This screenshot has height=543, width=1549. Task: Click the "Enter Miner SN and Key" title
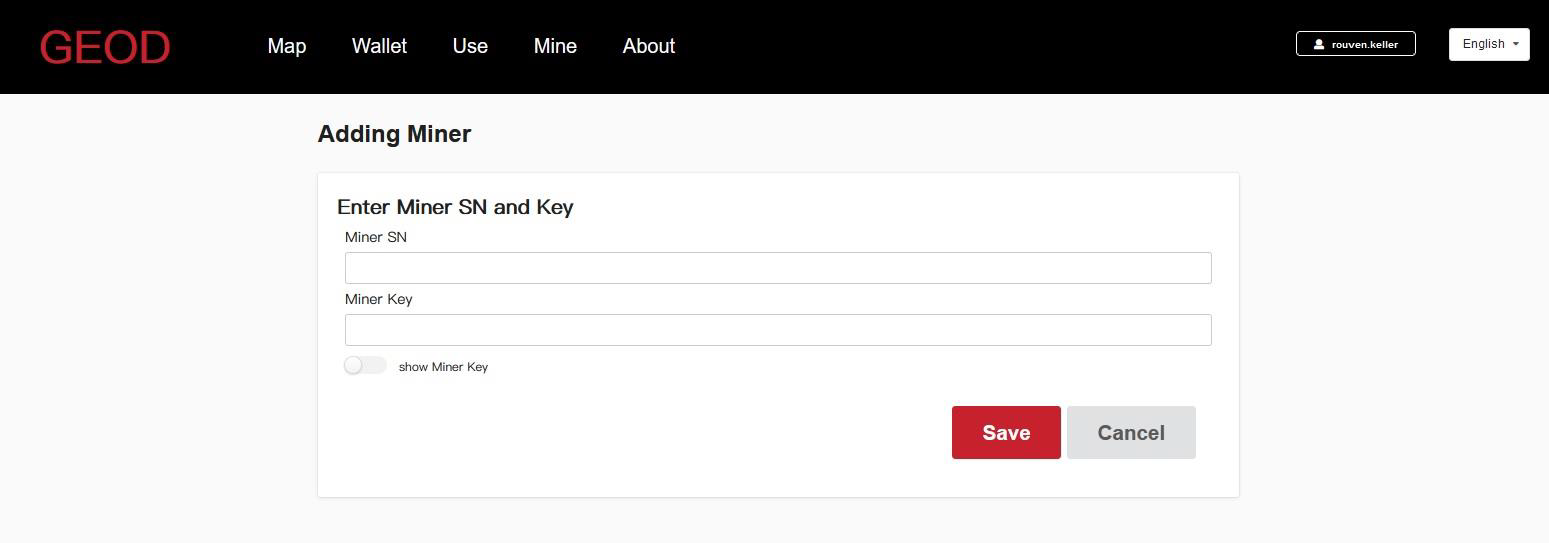(x=455, y=207)
